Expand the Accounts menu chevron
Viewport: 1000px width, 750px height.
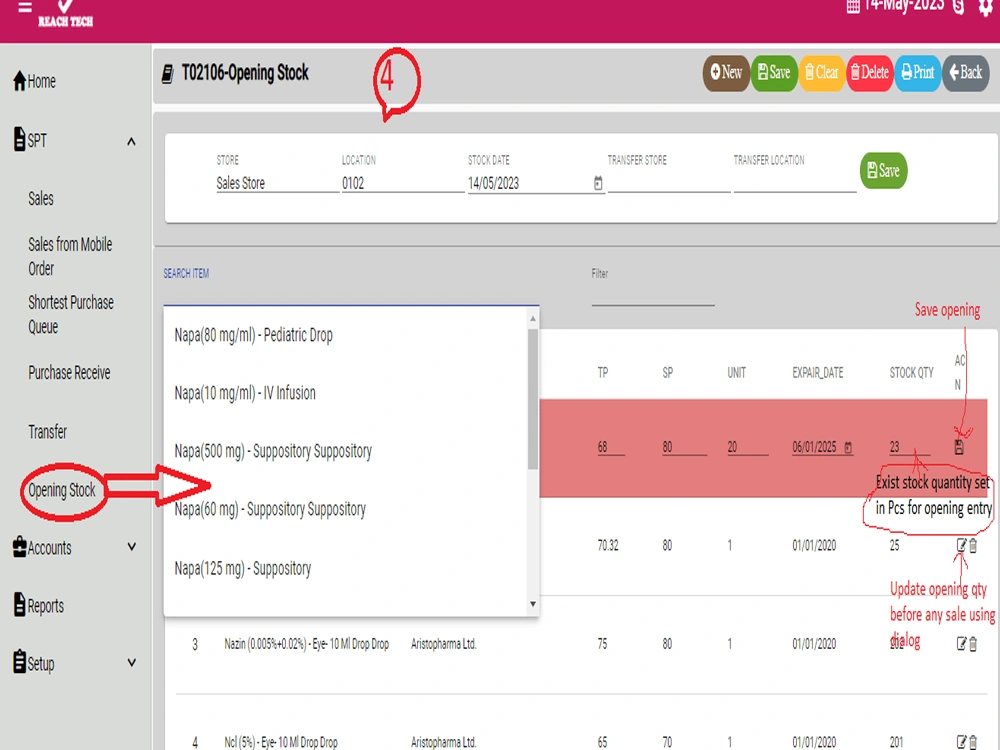pos(131,547)
